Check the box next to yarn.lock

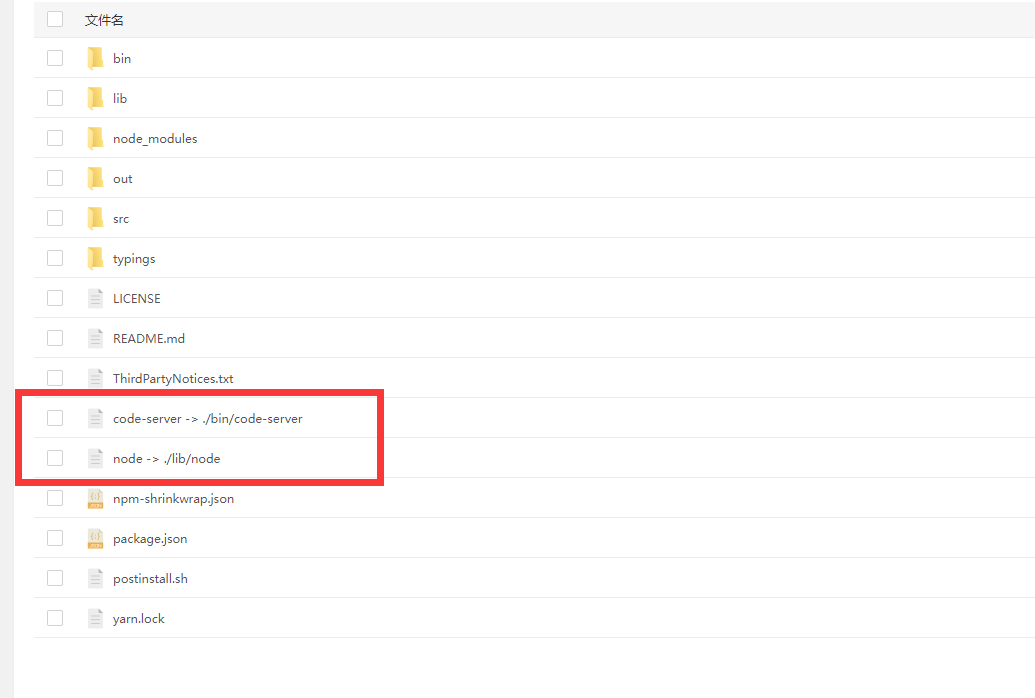[55, 618]
